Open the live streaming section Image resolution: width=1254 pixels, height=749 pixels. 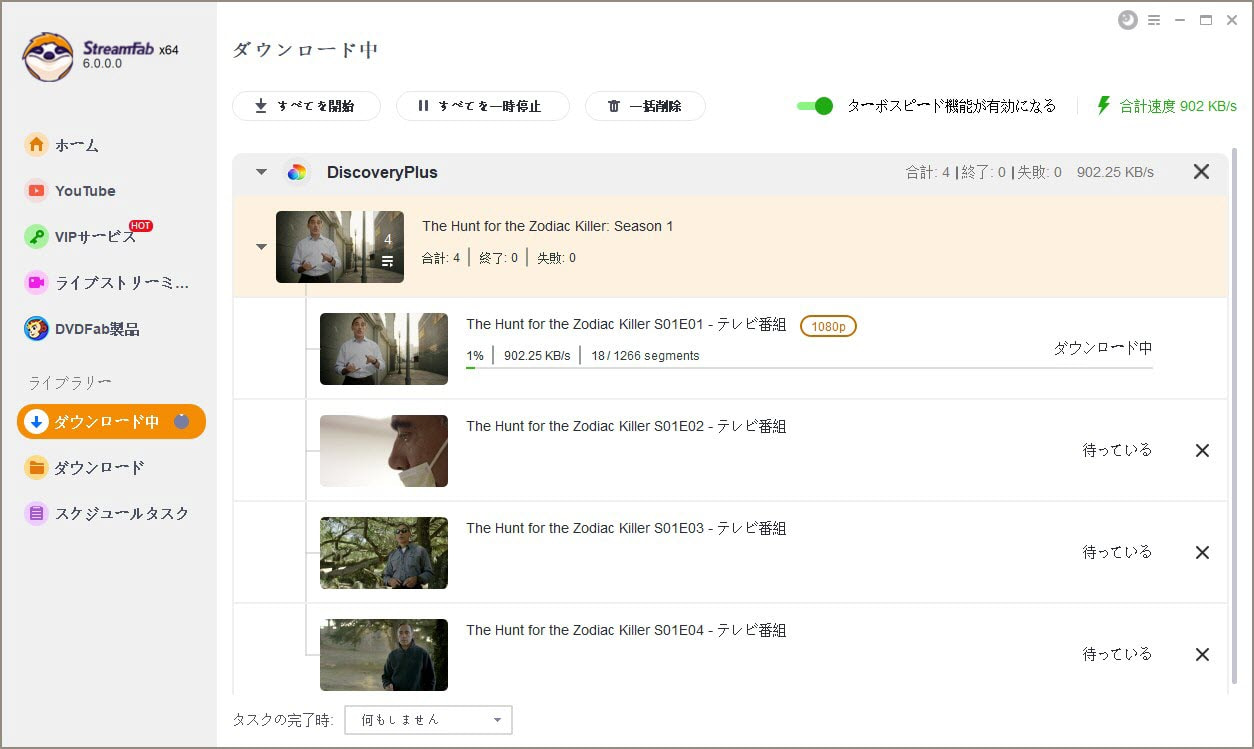(110, 282)
